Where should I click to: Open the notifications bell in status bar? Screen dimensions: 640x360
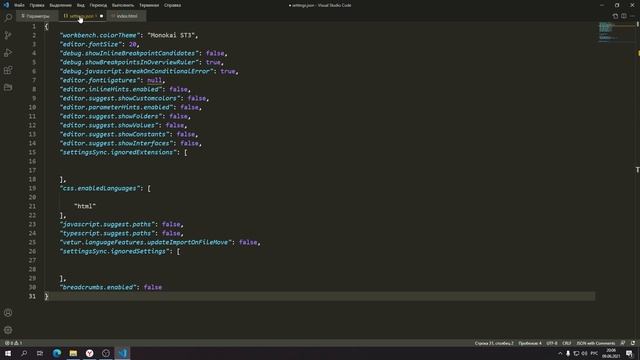pyautogui.click(x=633, y=343)
